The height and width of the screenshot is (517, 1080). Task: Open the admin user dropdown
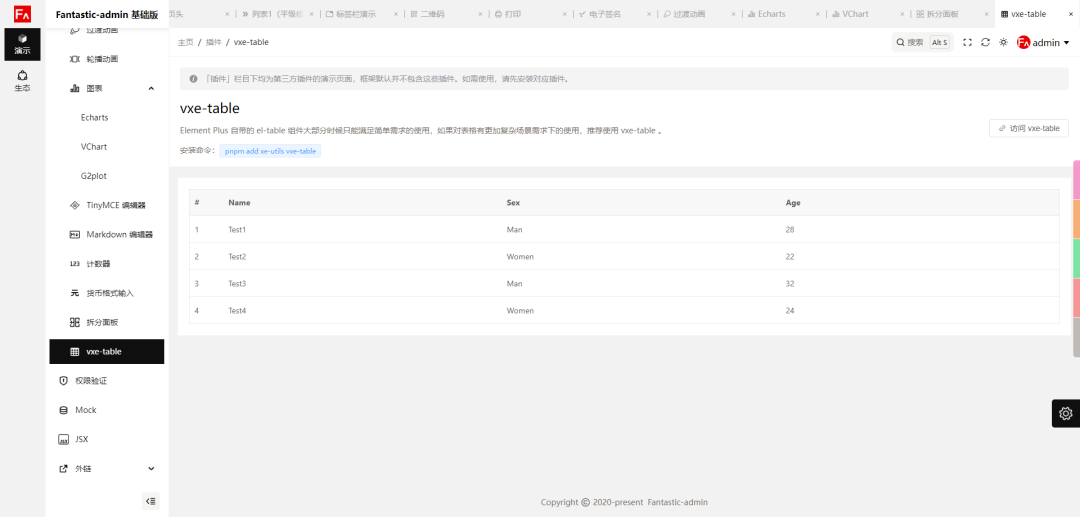point(1043,43)
